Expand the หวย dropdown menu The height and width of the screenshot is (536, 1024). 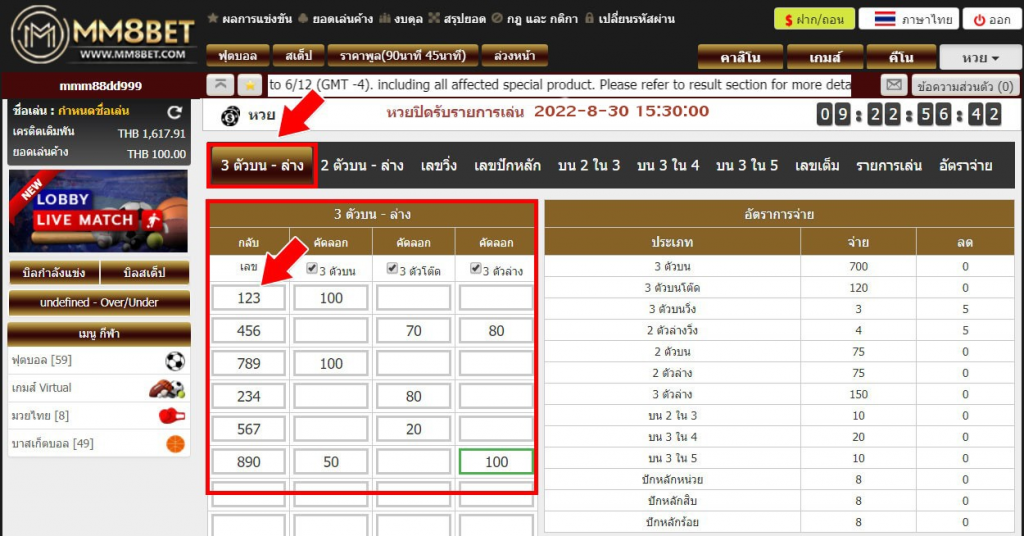pyautogui.click(x=980, y=57)
